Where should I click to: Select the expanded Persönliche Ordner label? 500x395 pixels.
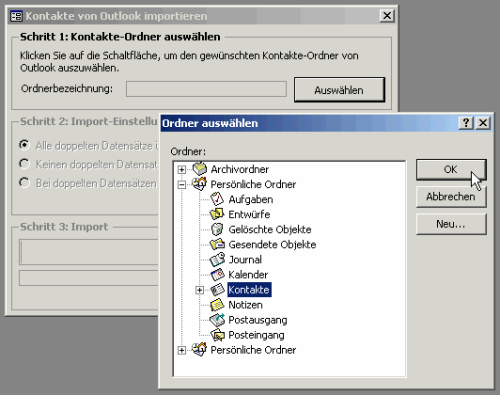click(253, 184)
